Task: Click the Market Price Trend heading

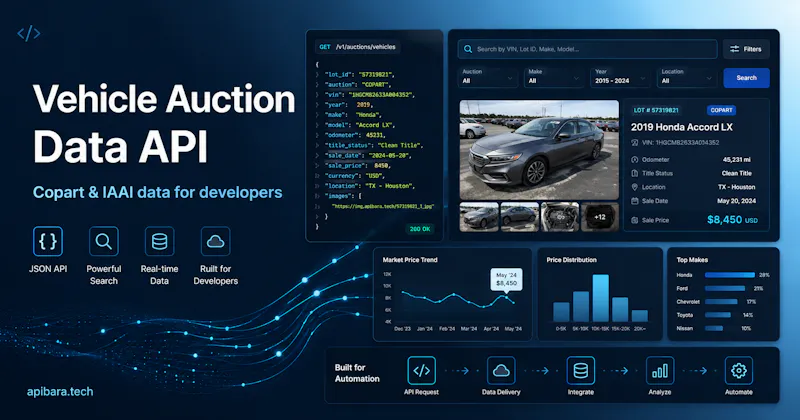Action: tap(410, 260)
